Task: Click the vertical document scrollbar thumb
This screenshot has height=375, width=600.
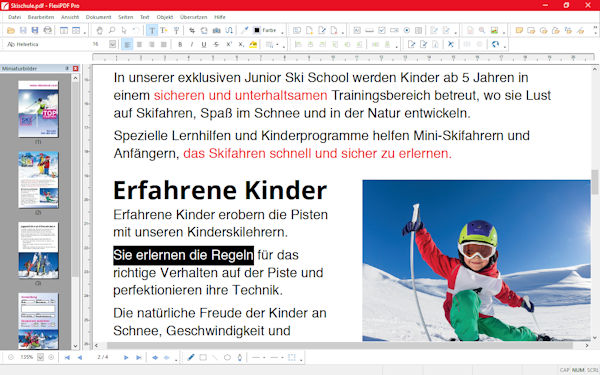Action: (x=595, y=182)
